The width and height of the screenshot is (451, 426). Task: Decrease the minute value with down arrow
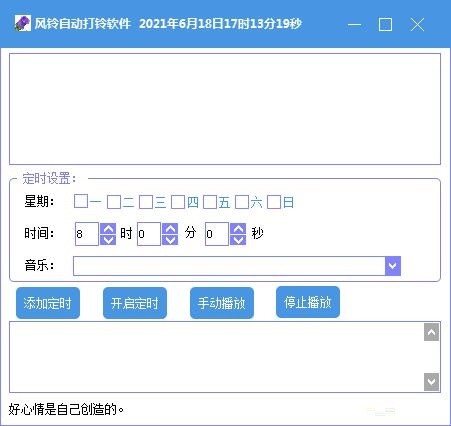[170, 240]
